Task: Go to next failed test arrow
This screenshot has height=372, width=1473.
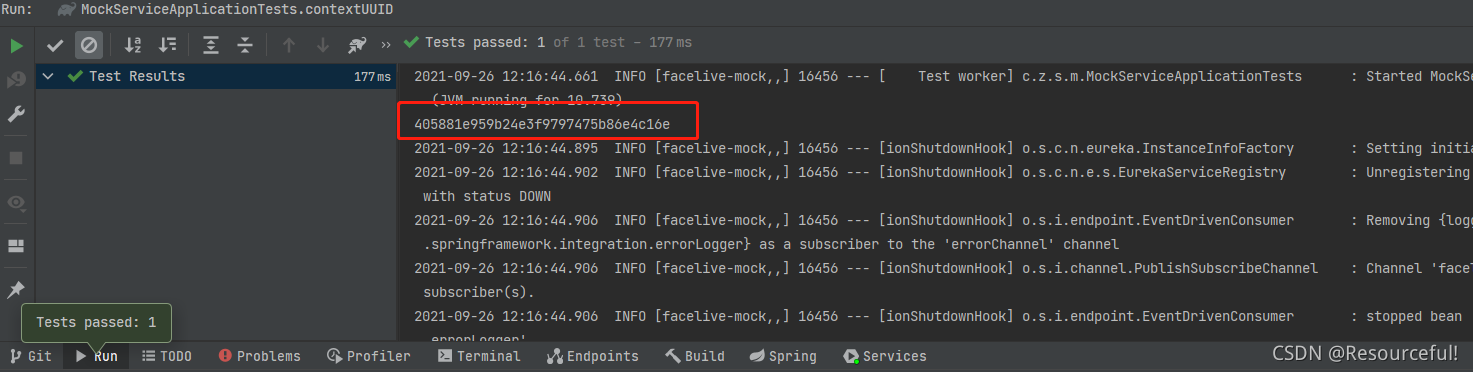Action: (322, 45)
